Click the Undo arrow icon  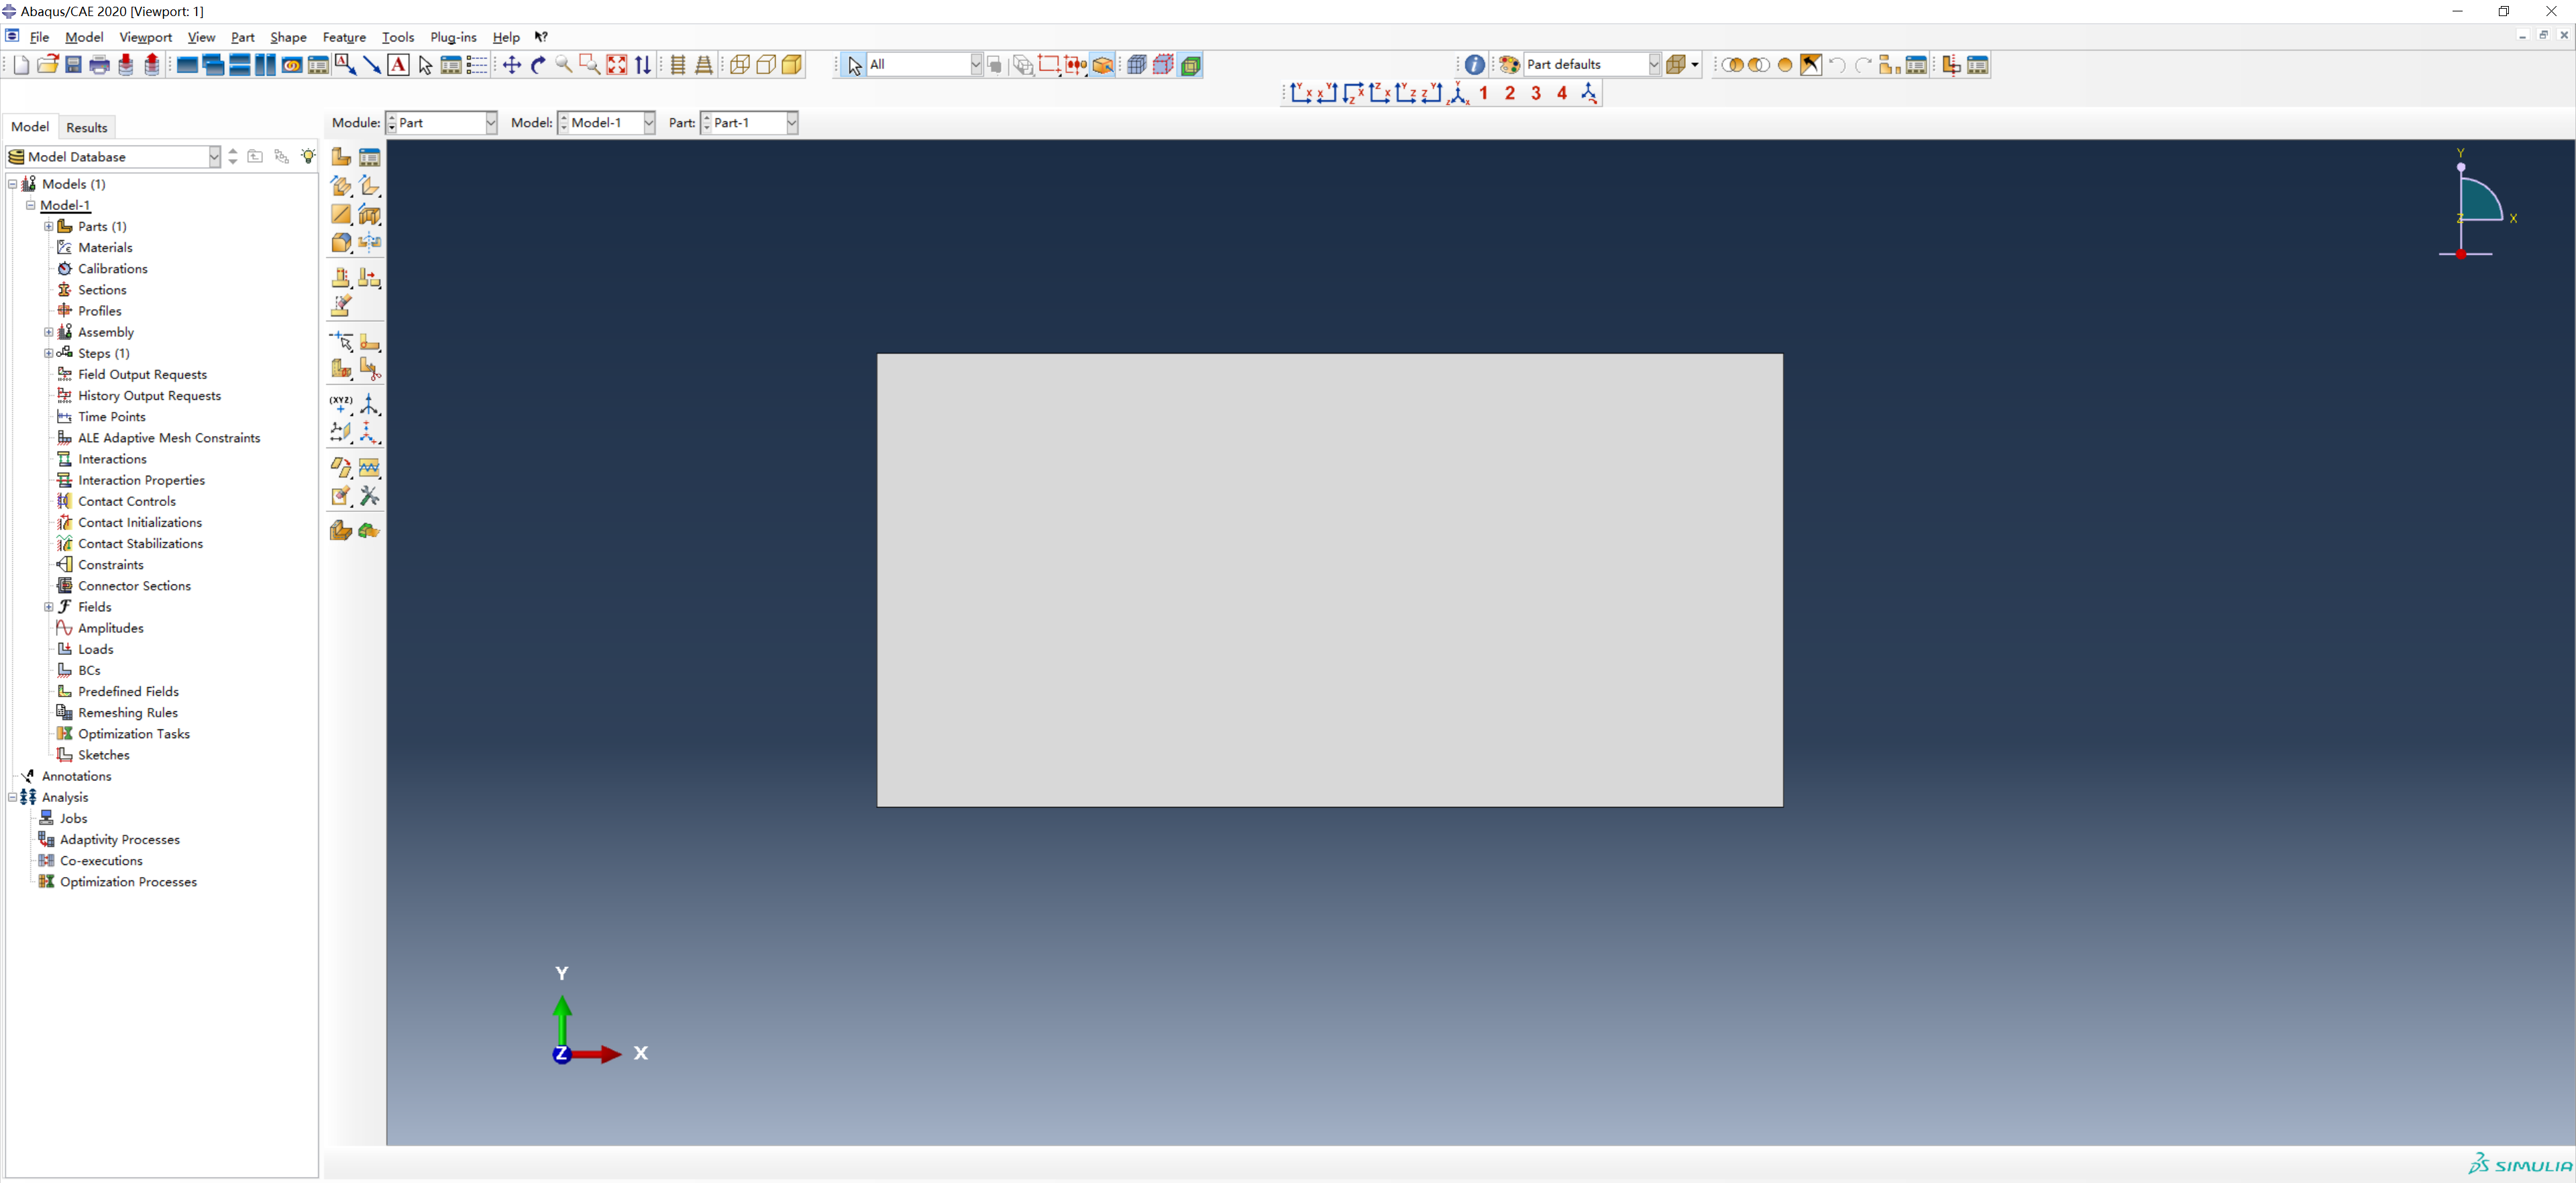point(1837,65)
